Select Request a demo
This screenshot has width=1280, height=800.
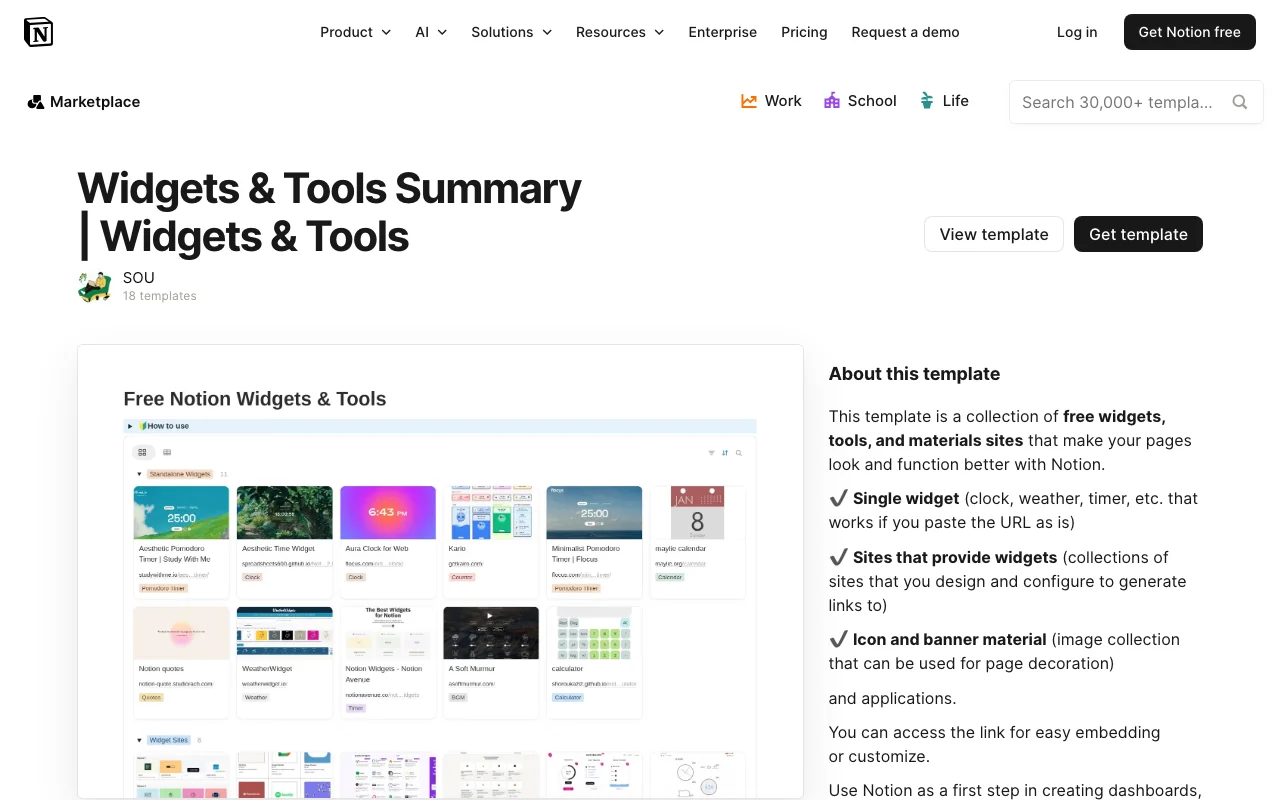pos(905,32)
